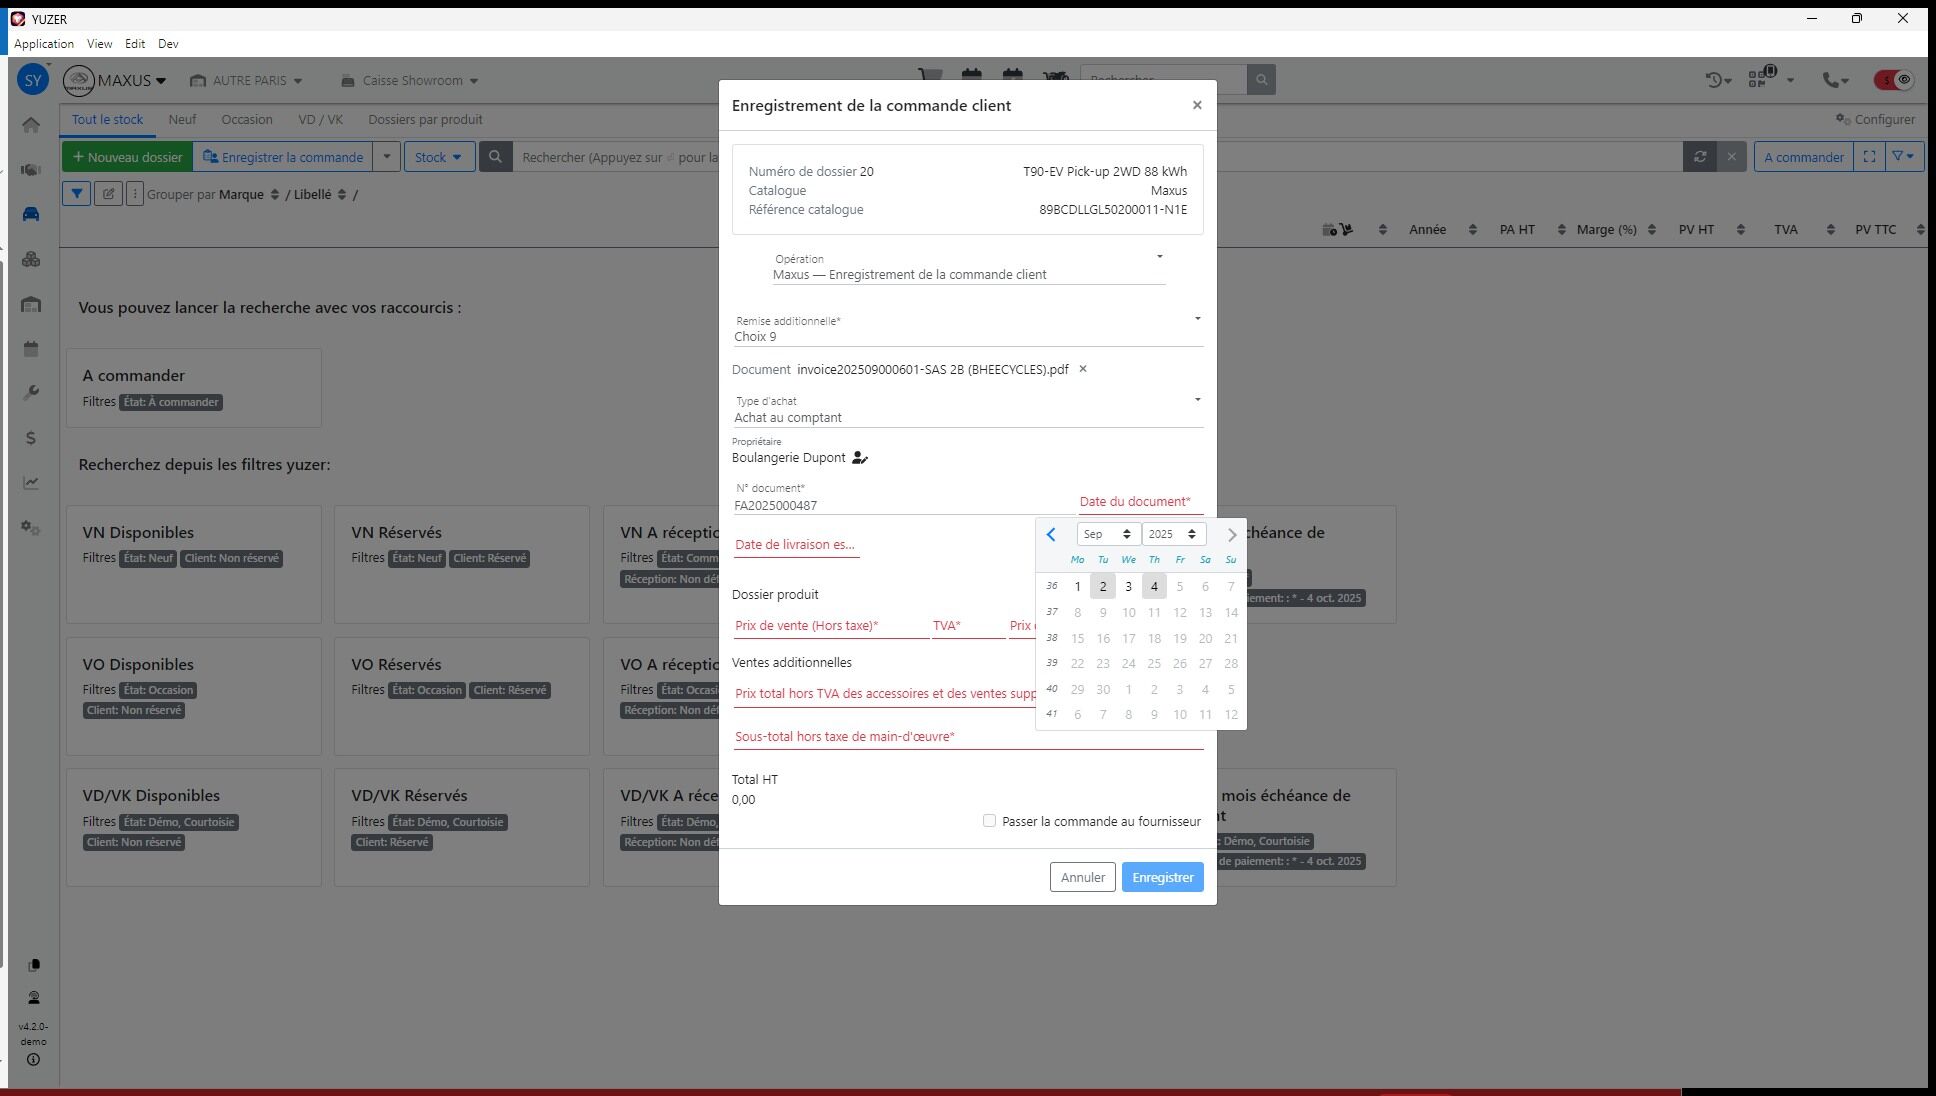The height and width of the screenshot is (1096, 1936).
Task: Click the edit owner icon next to Boulangerie Dupont
Action: pyautogui.click(x=859, y=458)
